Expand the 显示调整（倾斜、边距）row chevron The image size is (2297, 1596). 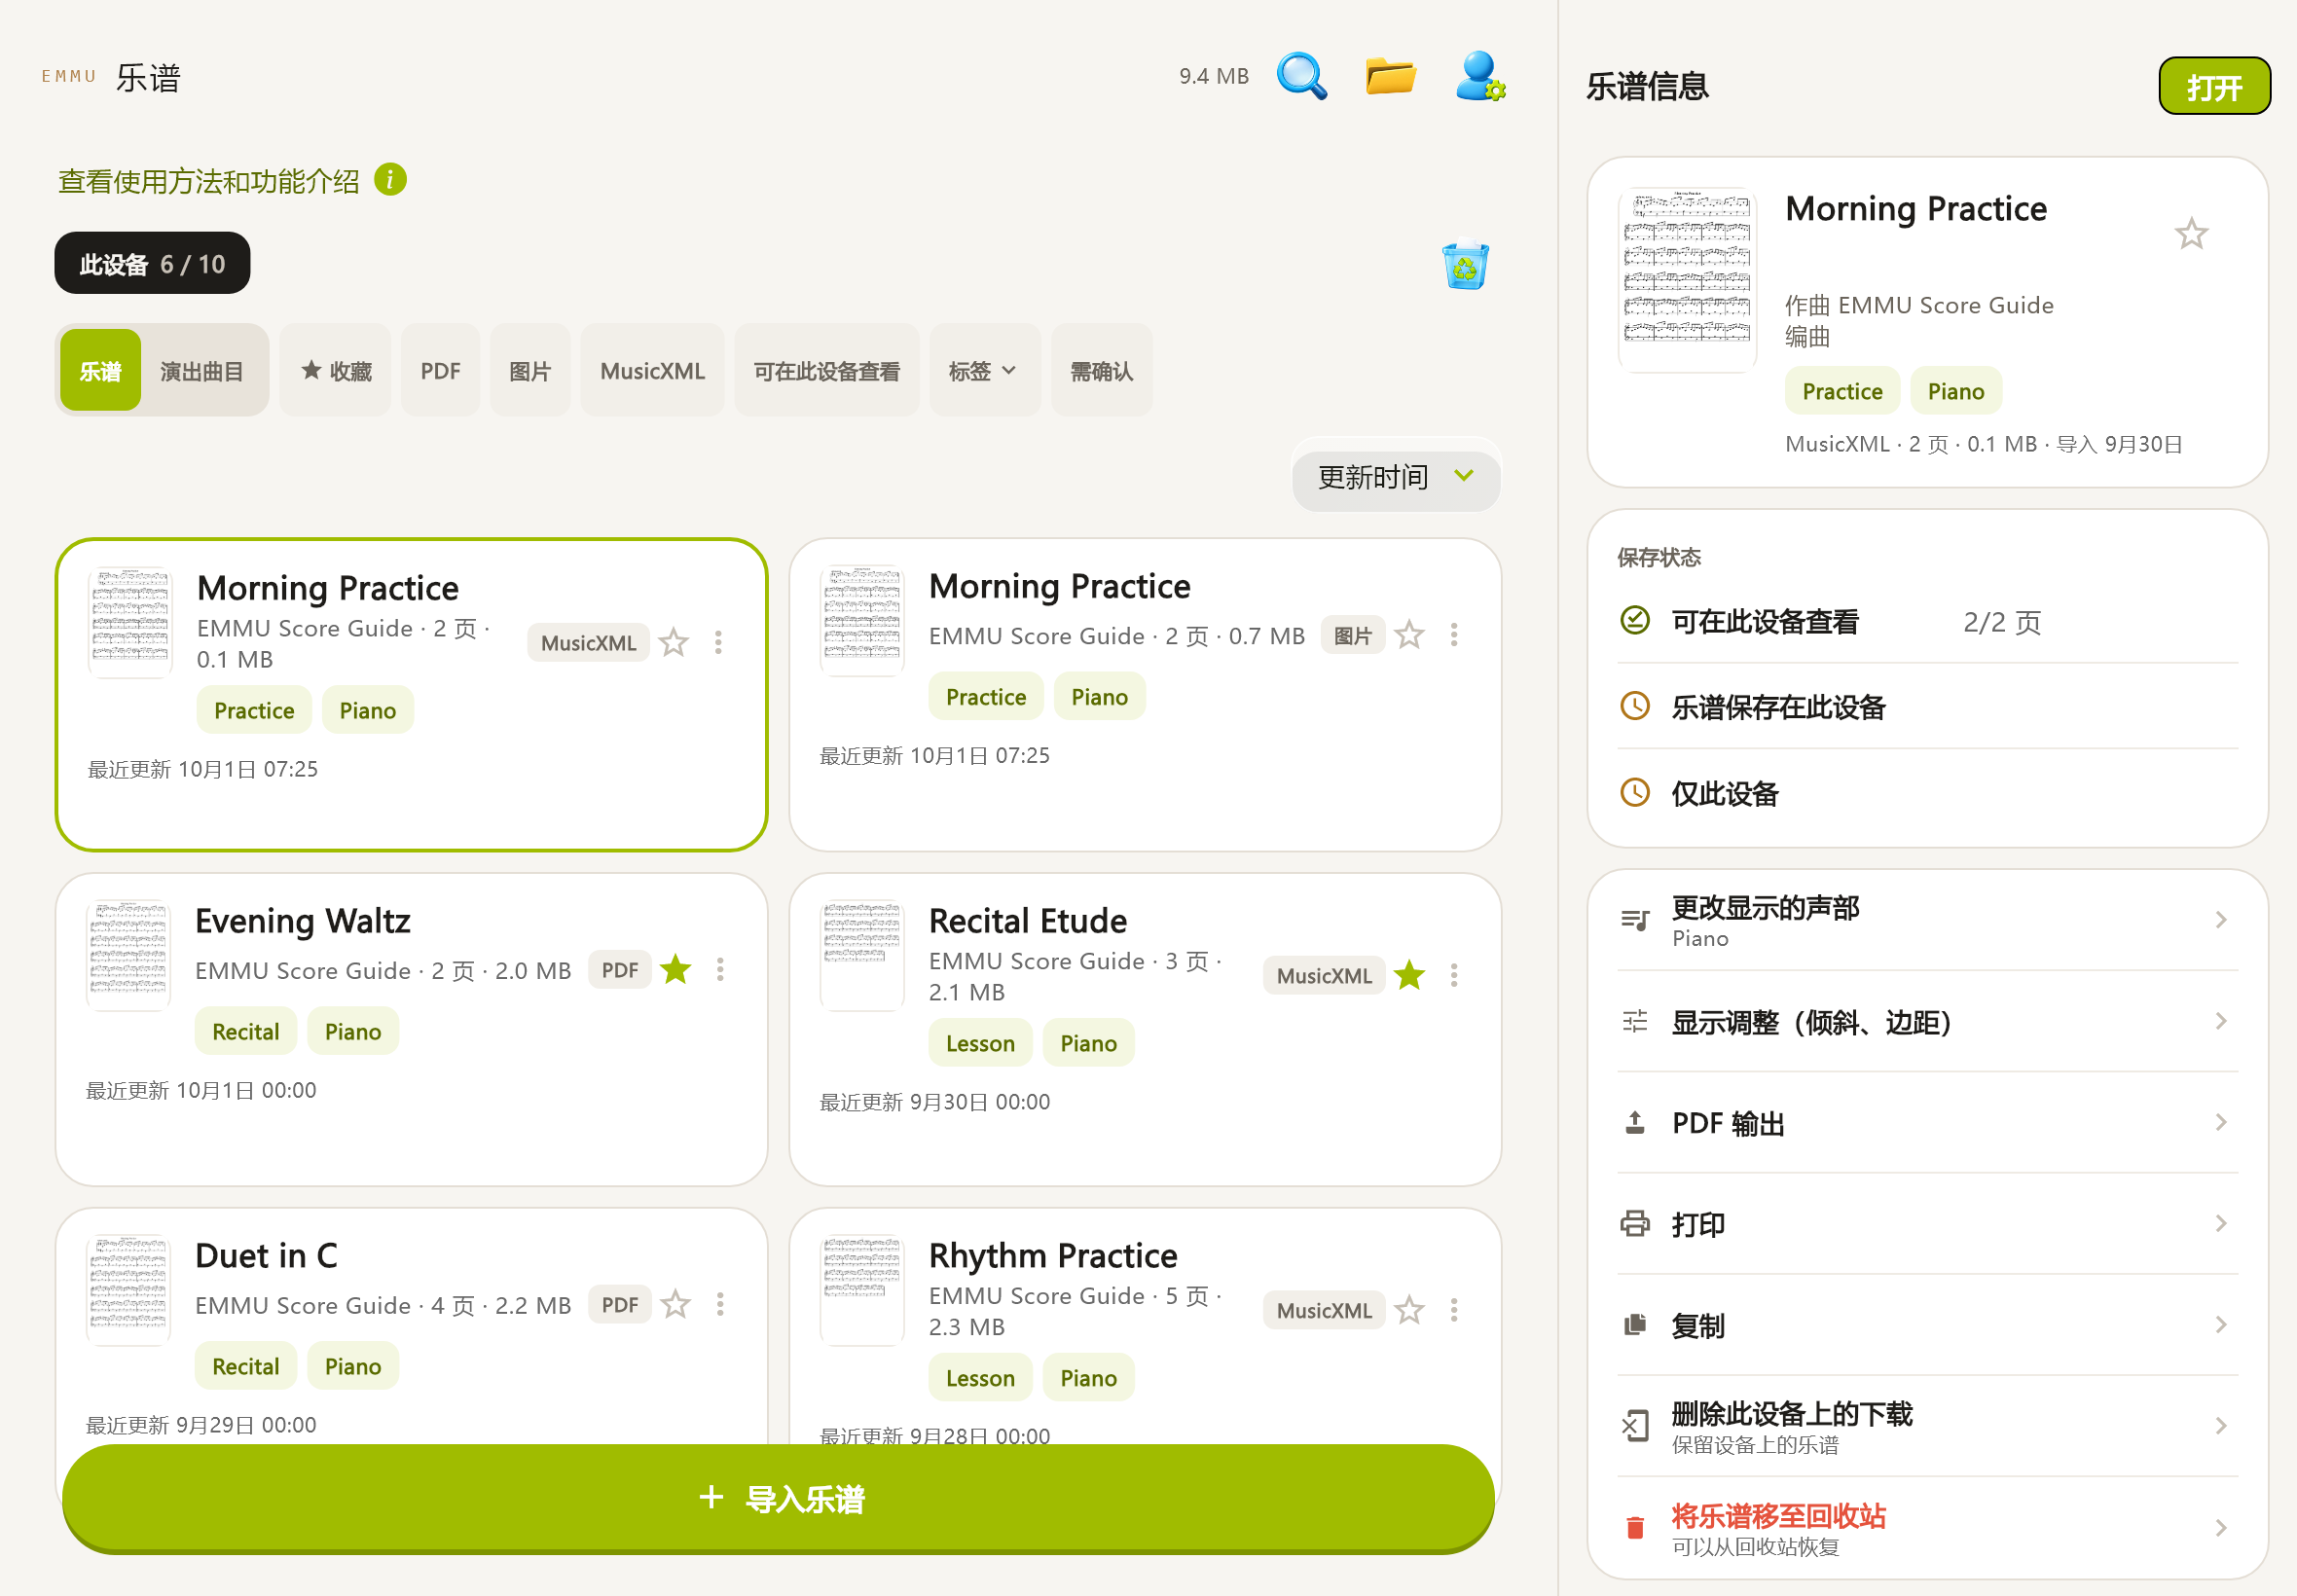coord(2220,1022)
